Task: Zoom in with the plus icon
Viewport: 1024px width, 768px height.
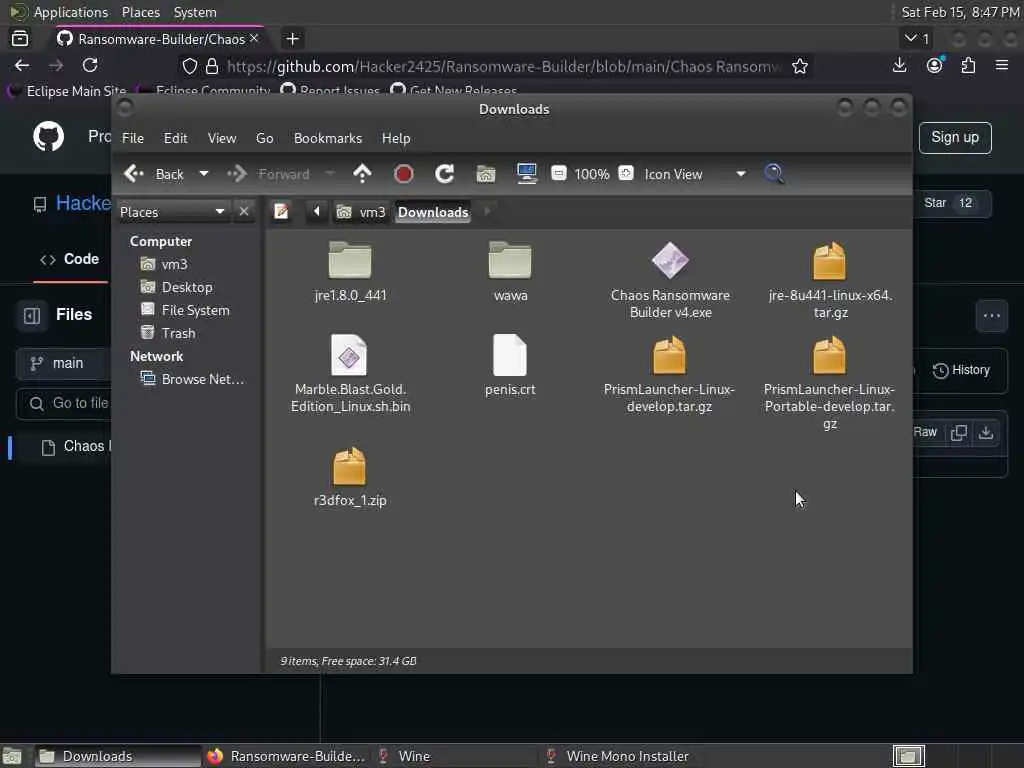Action: click(x=626, y=173)
